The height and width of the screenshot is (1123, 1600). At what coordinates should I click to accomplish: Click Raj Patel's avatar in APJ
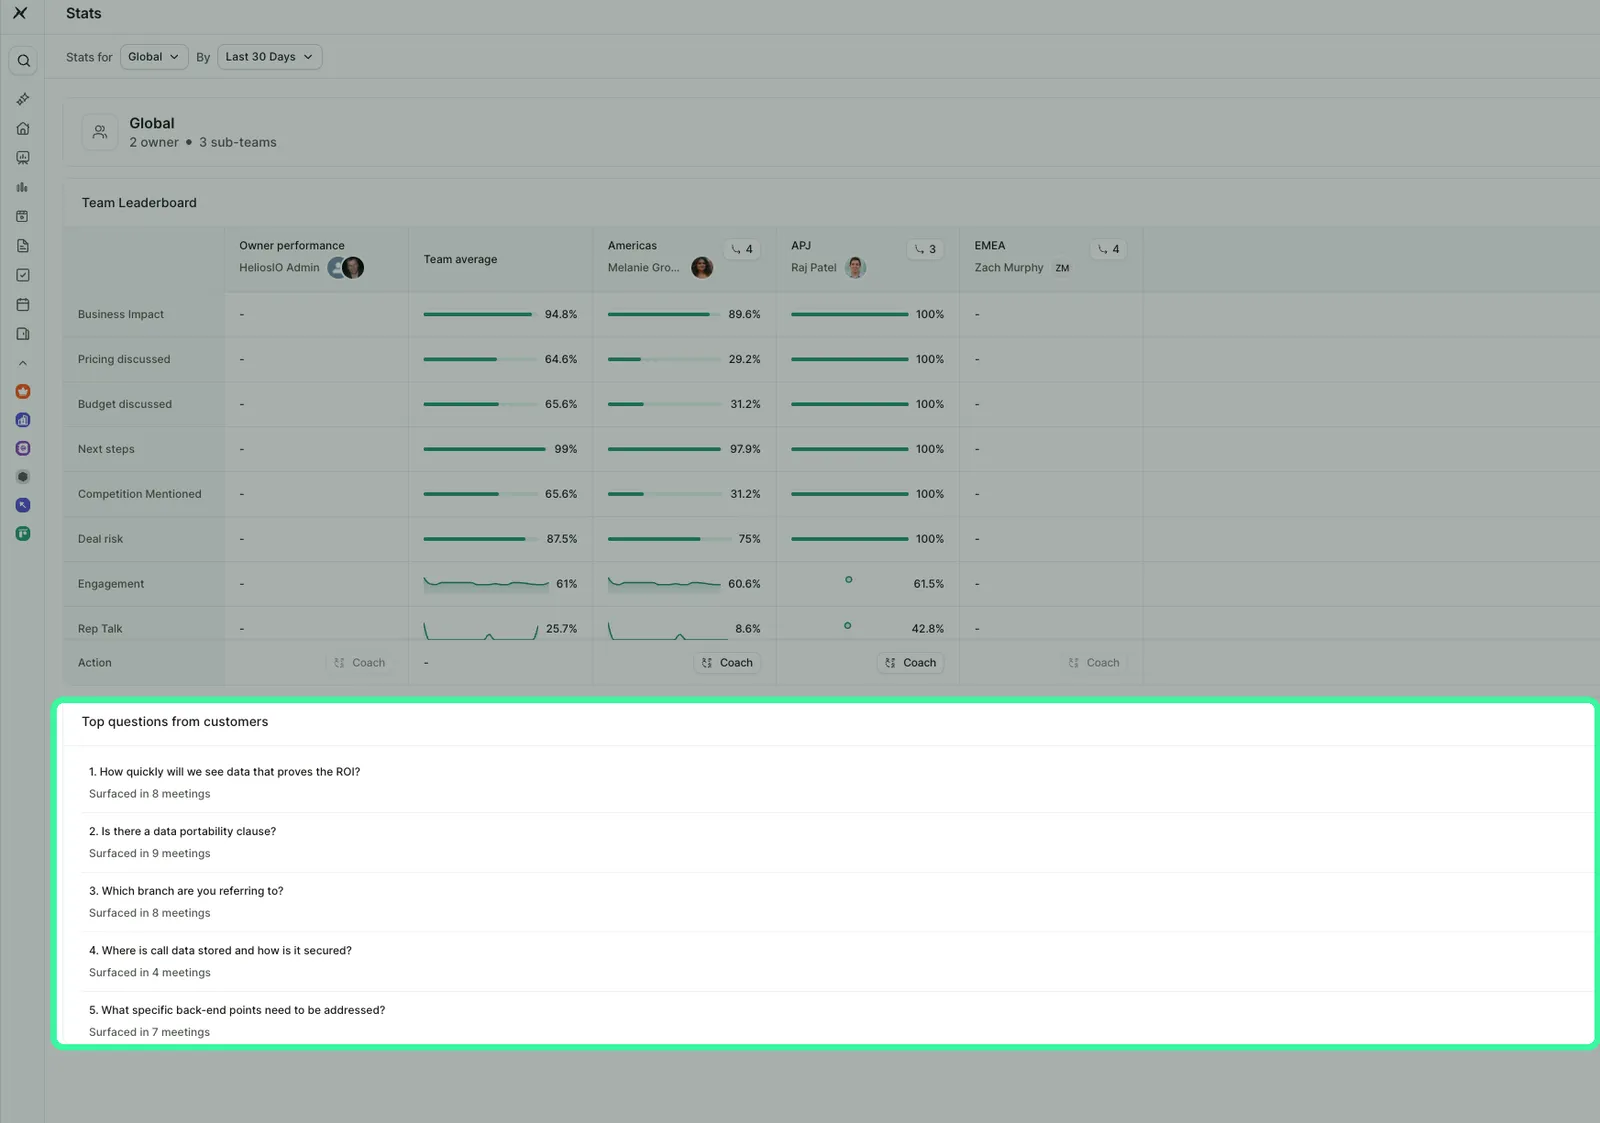click(x=855, y=268)
